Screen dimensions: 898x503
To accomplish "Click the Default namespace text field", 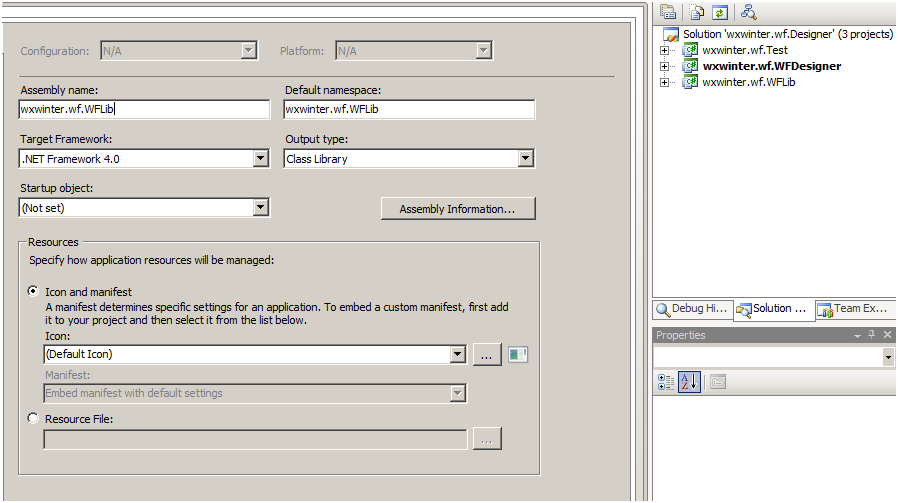I will pyautogui.click(x=409, y=109).
